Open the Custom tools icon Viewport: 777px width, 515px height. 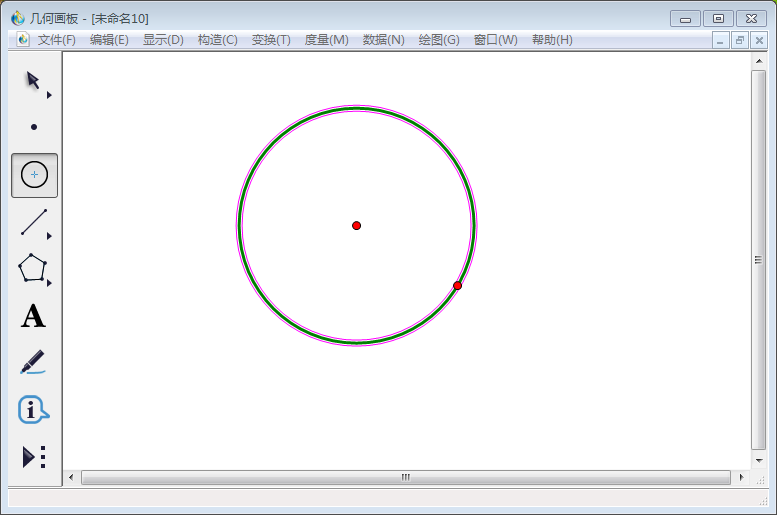(x=34, y=457)
